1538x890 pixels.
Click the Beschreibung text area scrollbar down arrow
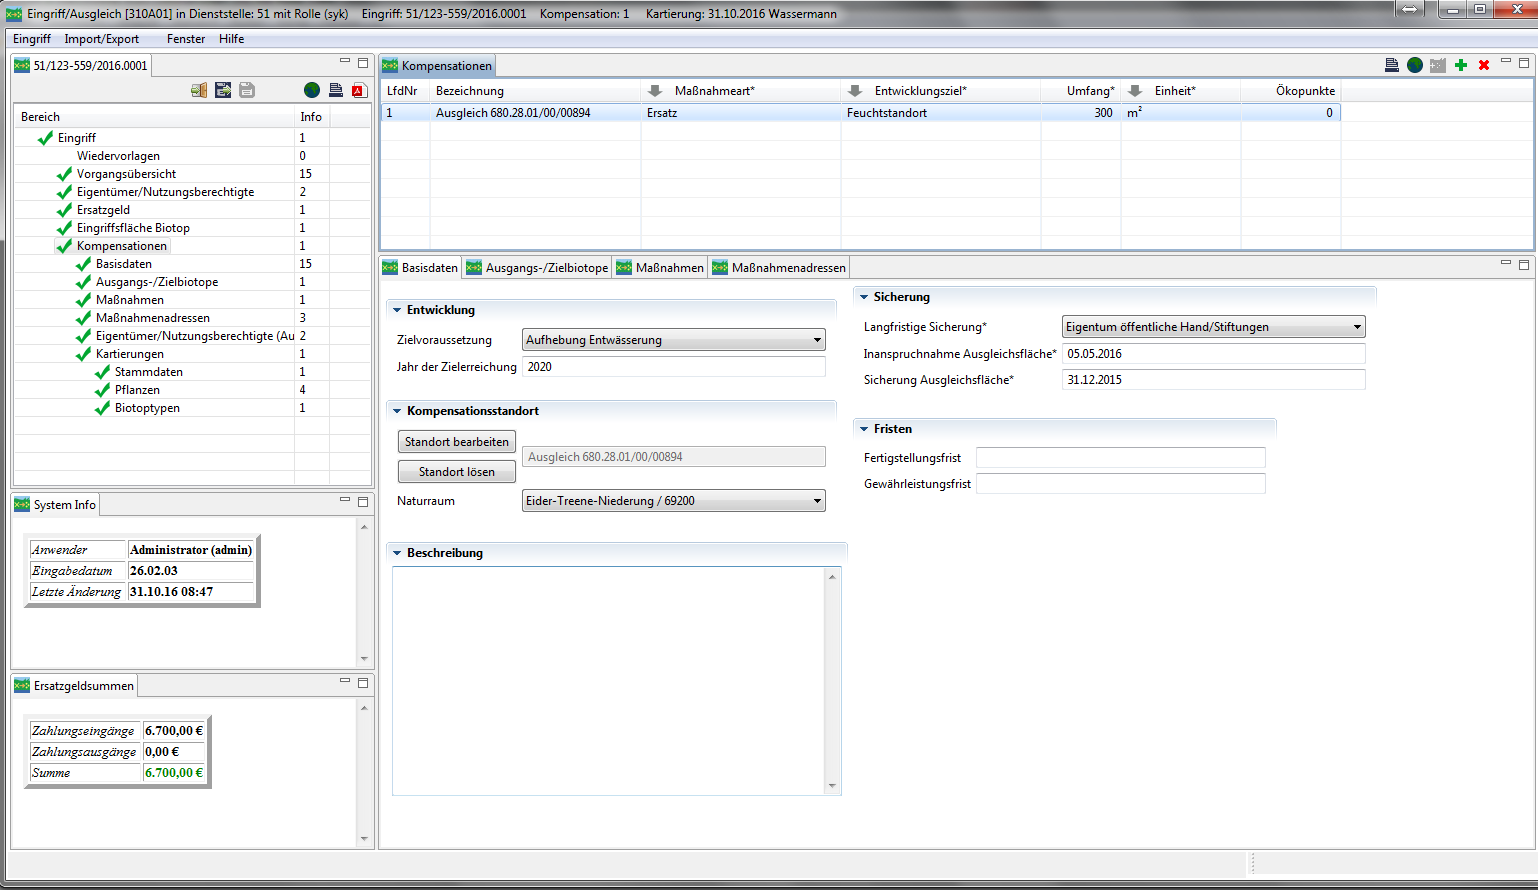[x=832, y=786]
